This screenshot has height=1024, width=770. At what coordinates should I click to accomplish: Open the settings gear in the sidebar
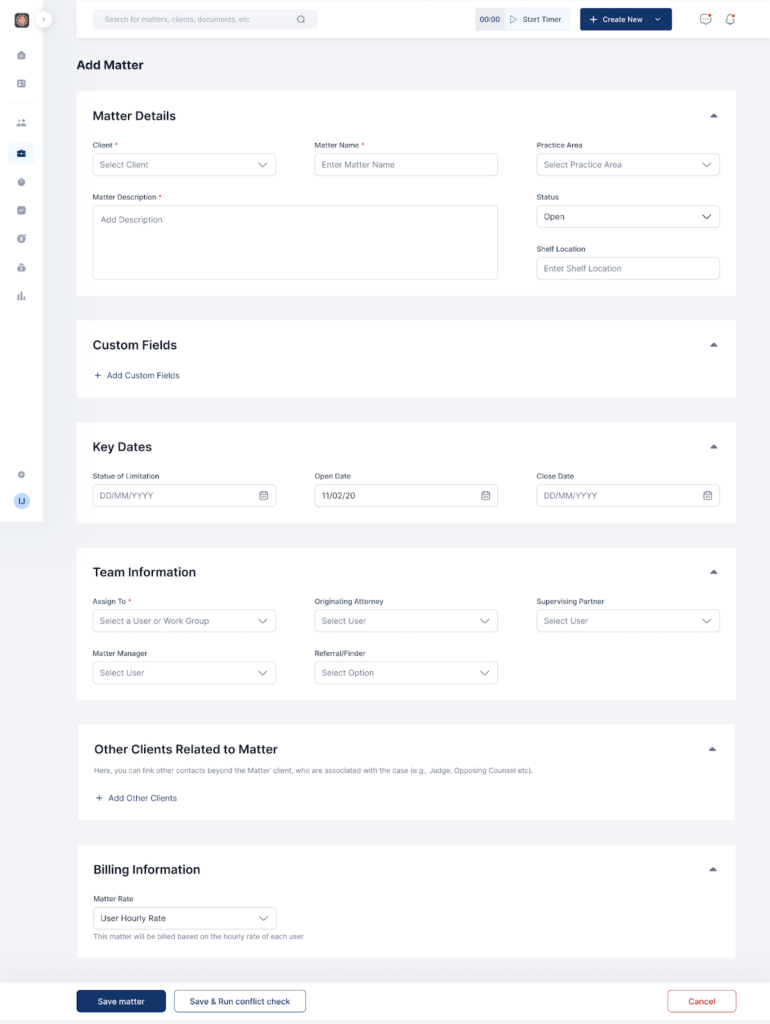(21, 475)
